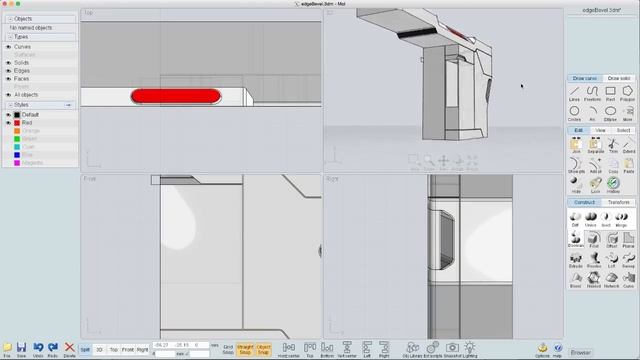Image resolution: width=640 pixels, height=360 pixels.
Task: Toggle Grid Snap
Action: pos(228,350)
